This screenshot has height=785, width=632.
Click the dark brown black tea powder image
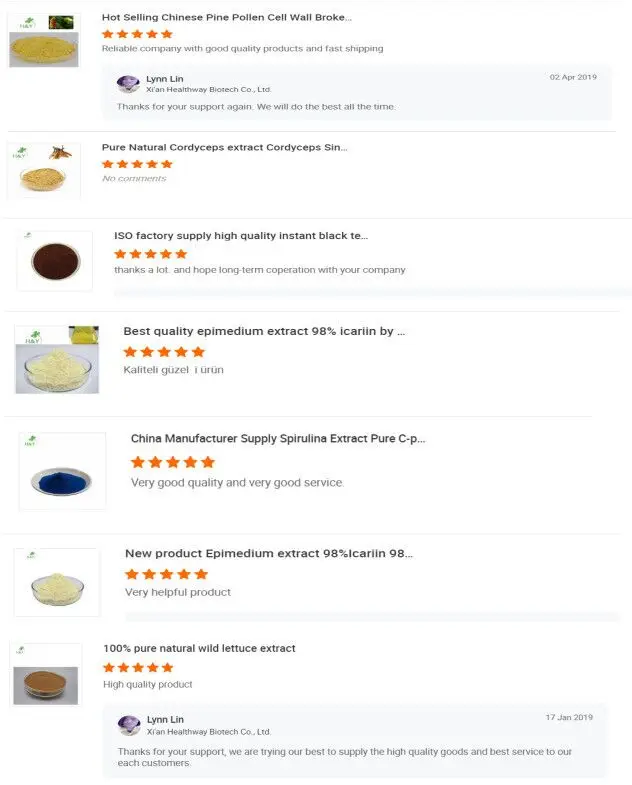coord(55,261)
